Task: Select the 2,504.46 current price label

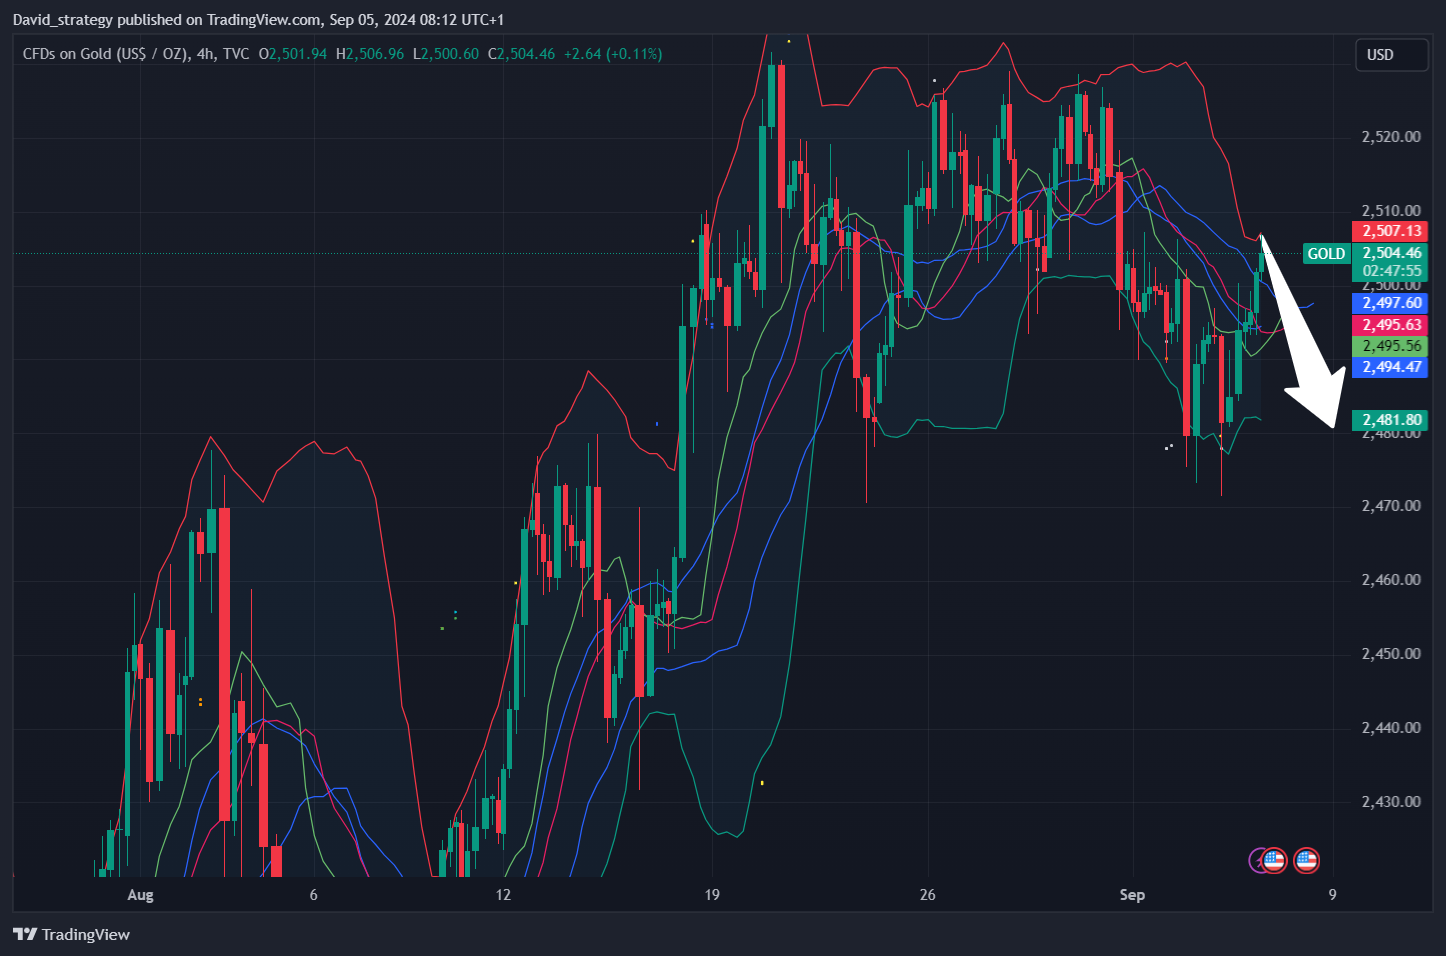Action: click(1390, 253)
